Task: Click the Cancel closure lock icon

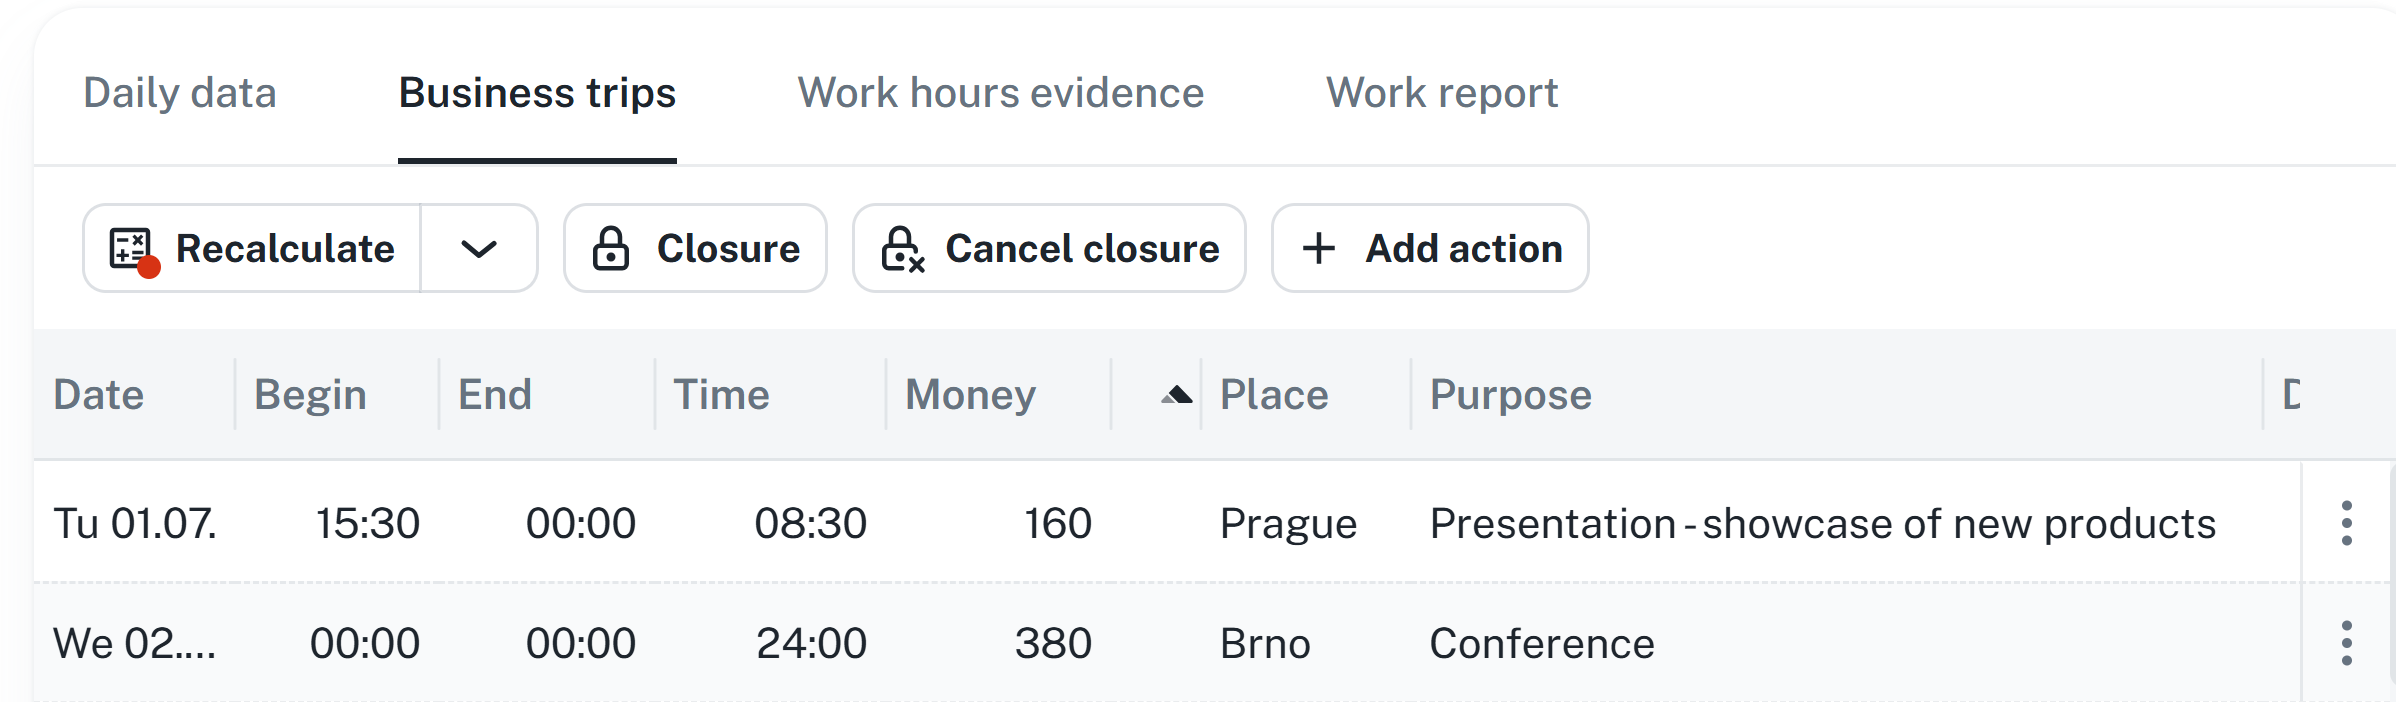Action: coord(901,249)
